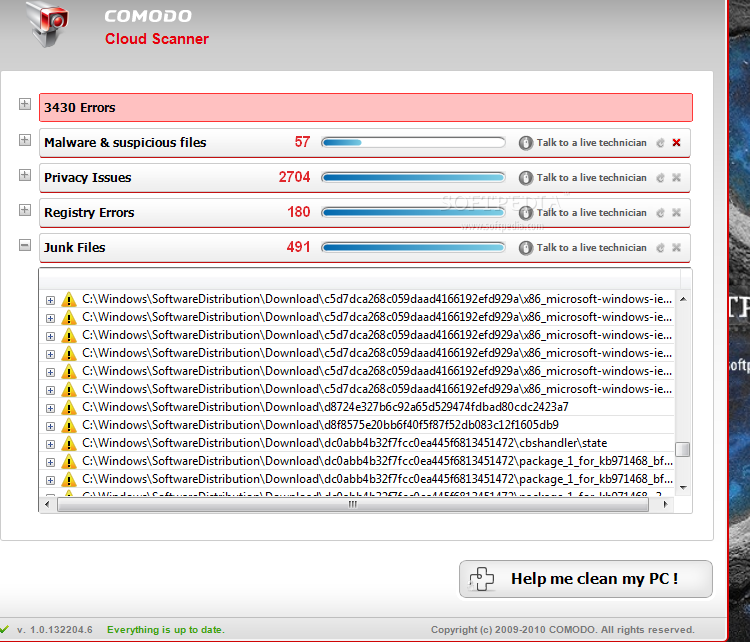Select path ending d8724e327b6c92a65d529474fdbad80cdc2423a7

click(x=325, y=407)
